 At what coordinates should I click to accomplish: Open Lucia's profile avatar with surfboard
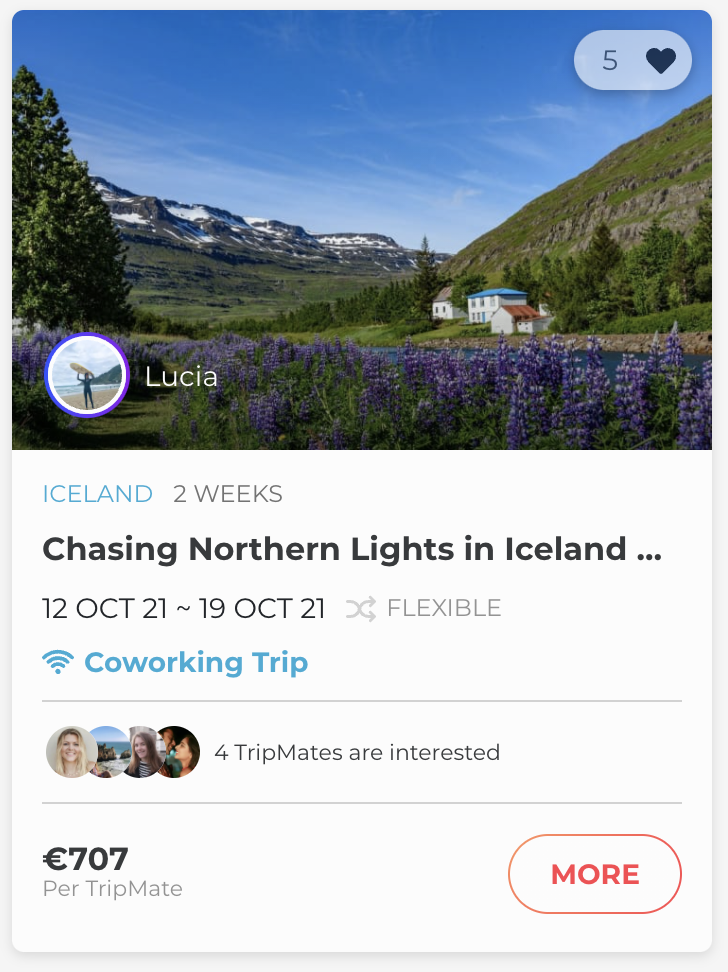87,375
